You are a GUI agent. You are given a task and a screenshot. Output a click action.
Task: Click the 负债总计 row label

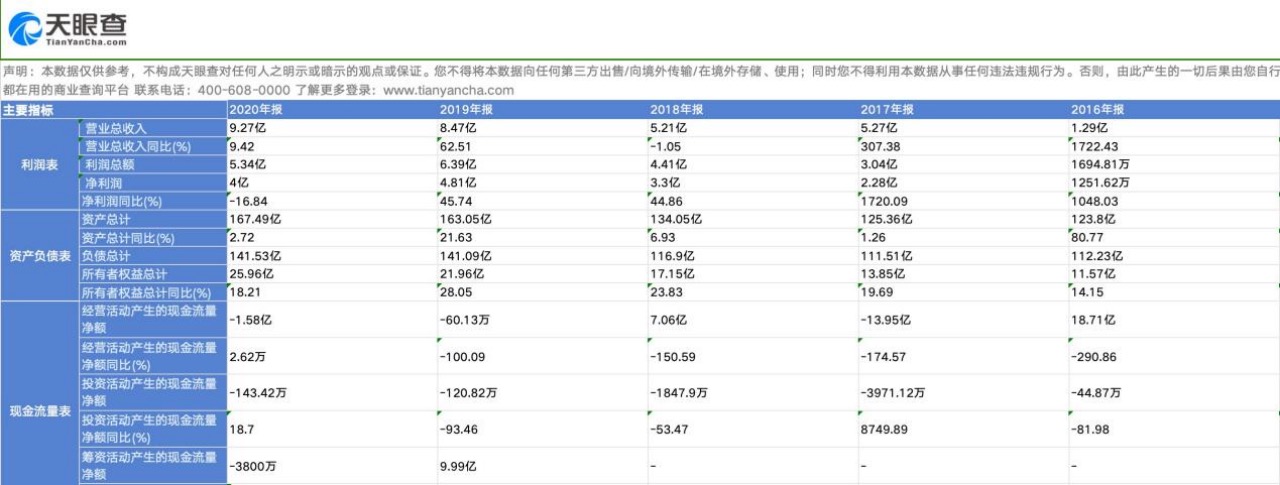pos(106,256)
